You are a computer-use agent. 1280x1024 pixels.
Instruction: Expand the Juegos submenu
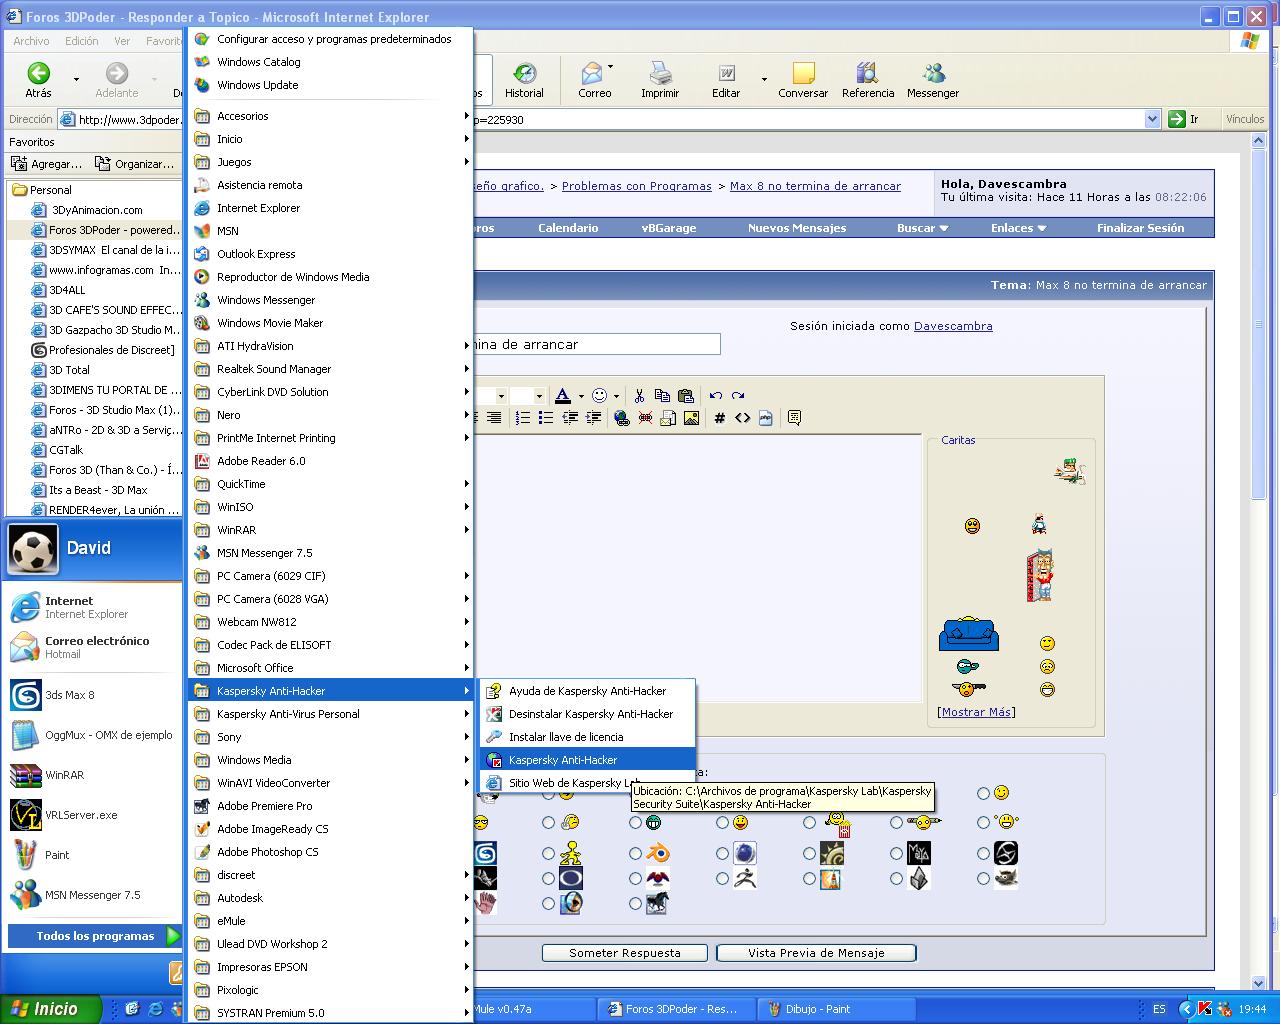330,162
